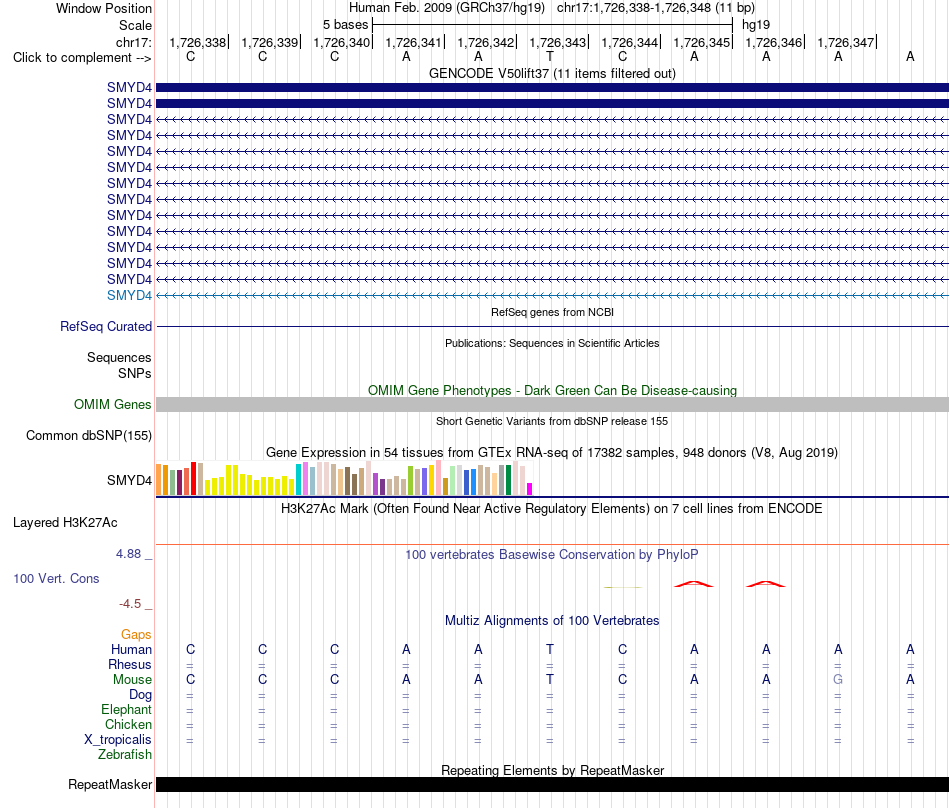Click the Scale track label

[x=135, y=25]
